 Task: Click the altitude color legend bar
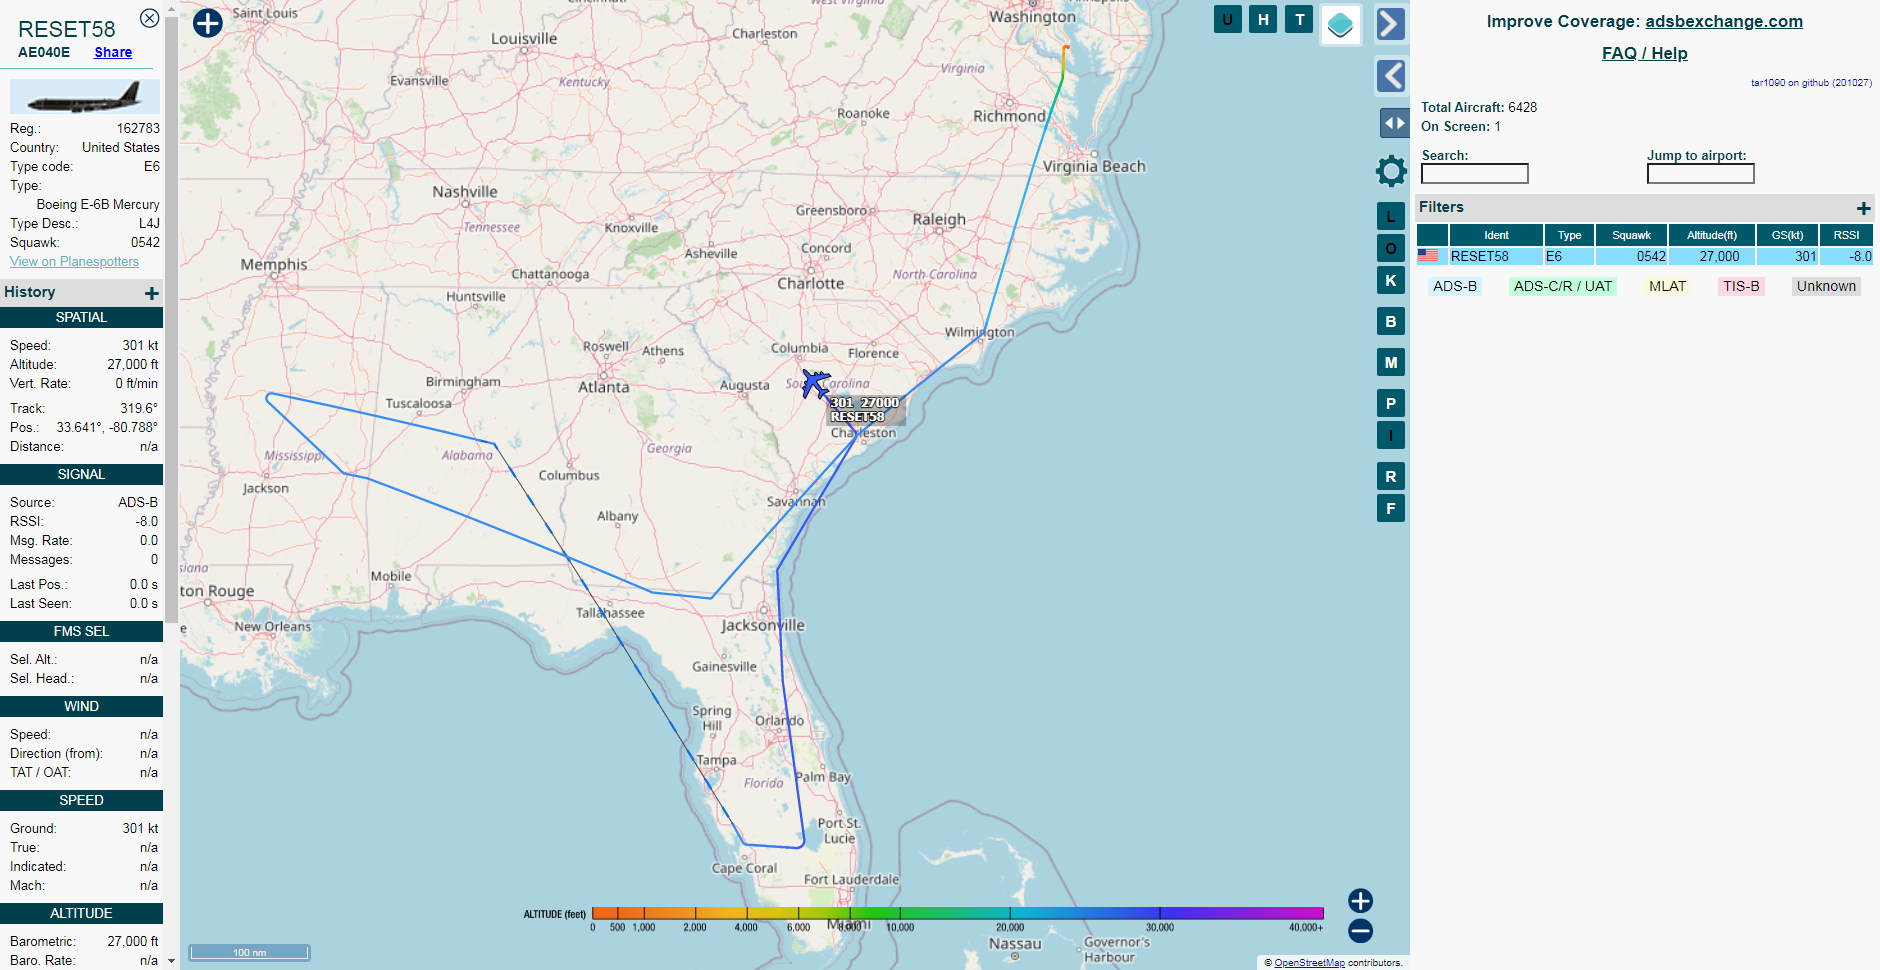(x=957, y=913)
